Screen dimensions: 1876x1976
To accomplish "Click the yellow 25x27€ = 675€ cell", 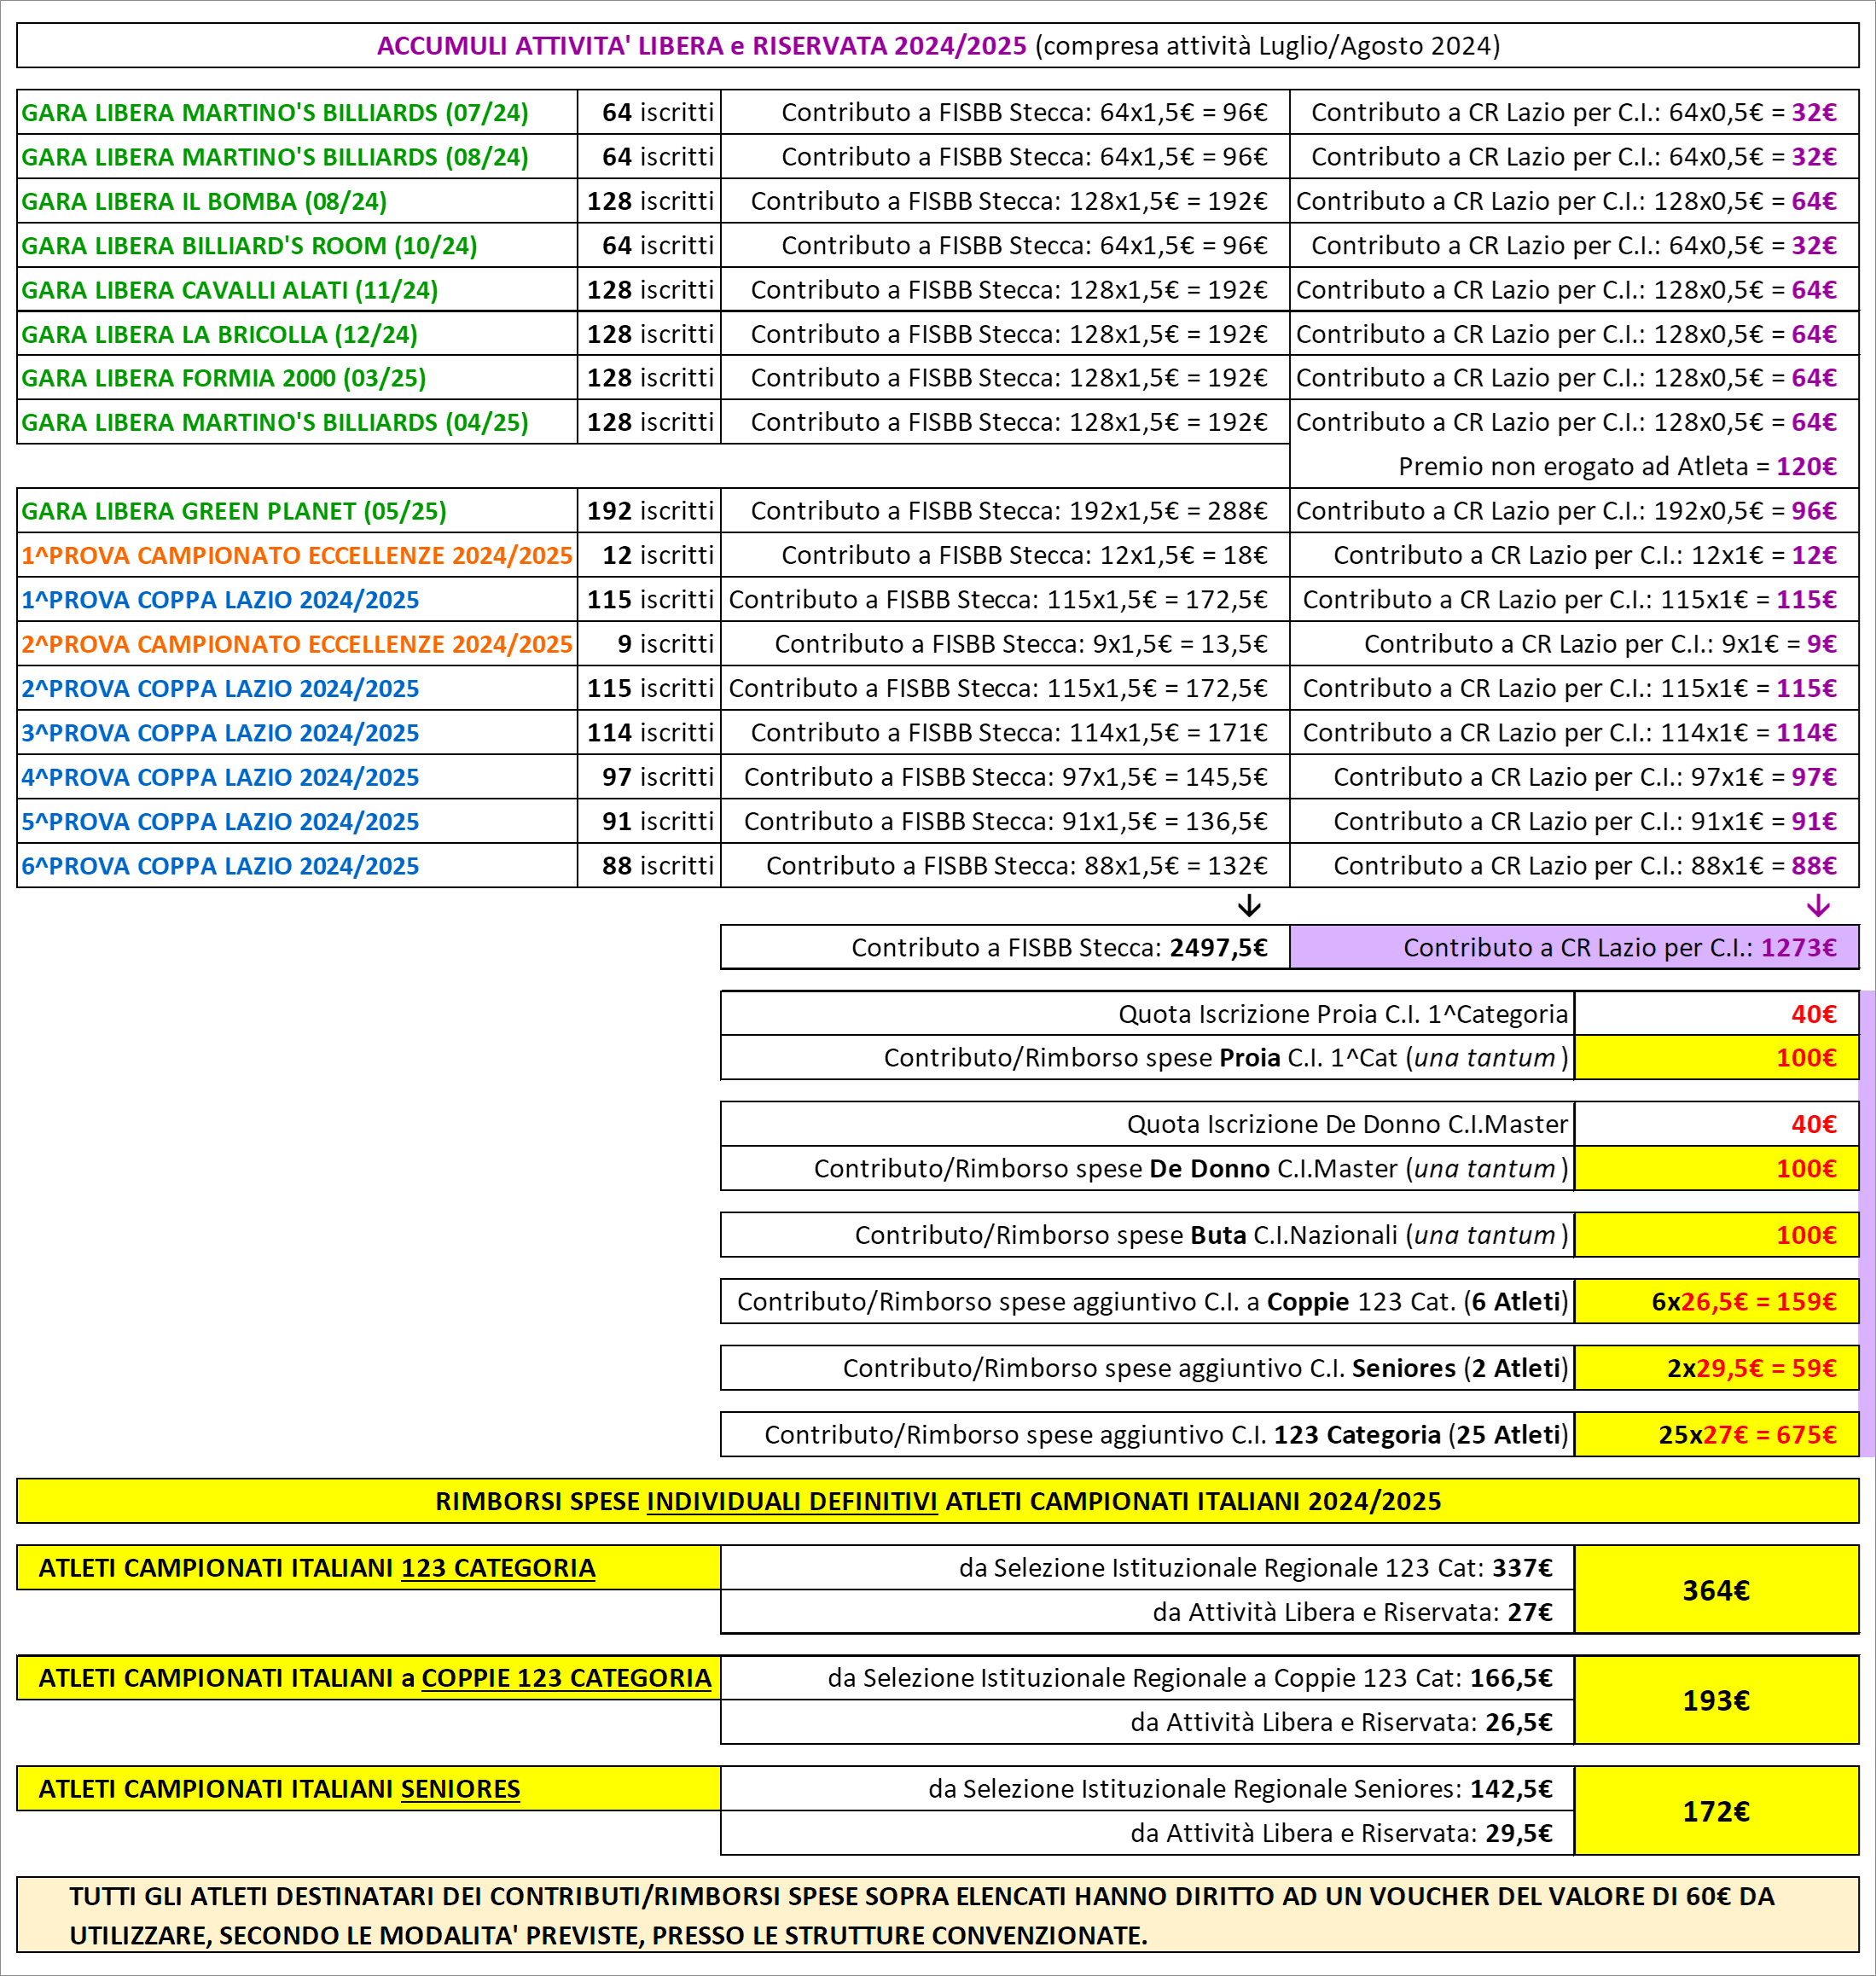I will (1716, 1435).
